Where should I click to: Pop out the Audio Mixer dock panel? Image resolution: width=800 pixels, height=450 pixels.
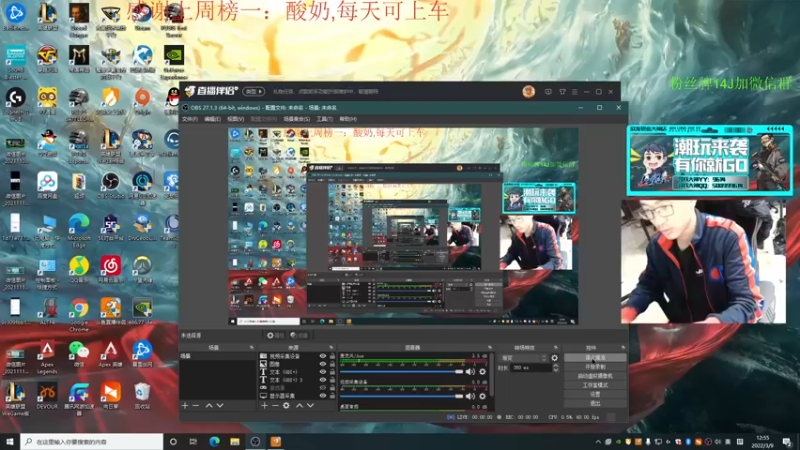490,347
